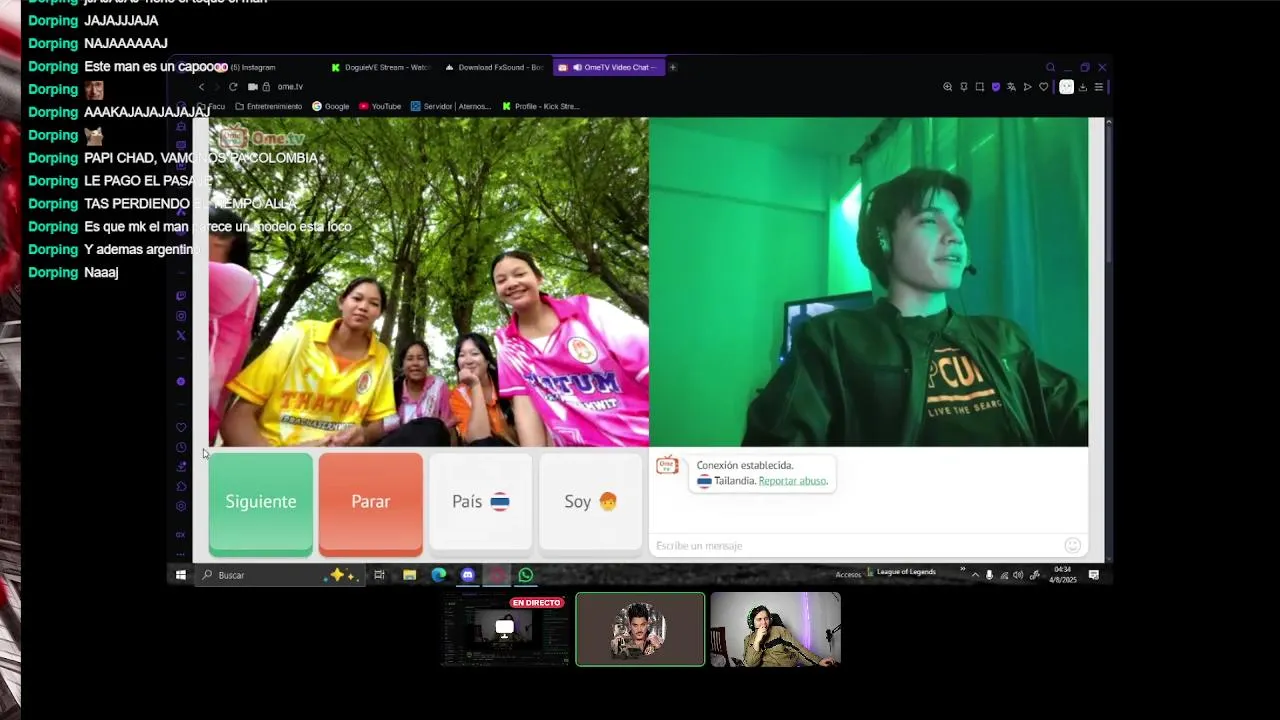
Task: Select the EN DIRECTO screen share thumbnail
Action: point(504,629)
